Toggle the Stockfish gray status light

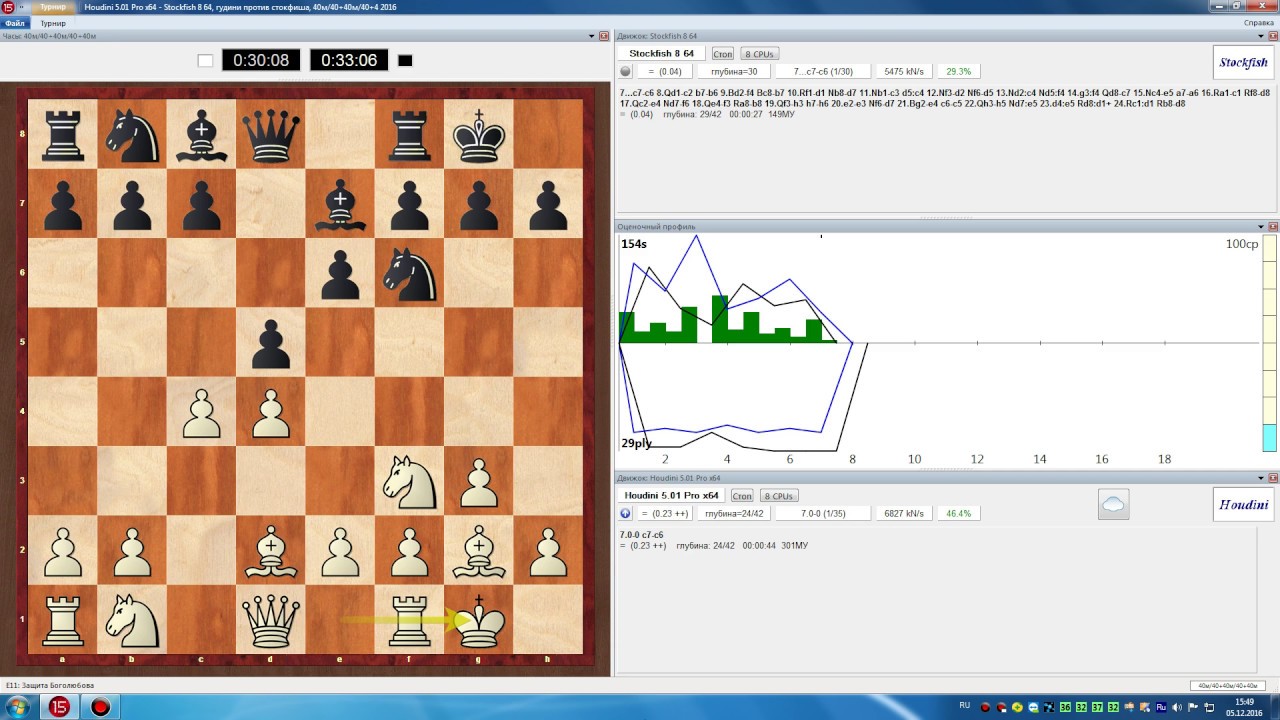625,71
